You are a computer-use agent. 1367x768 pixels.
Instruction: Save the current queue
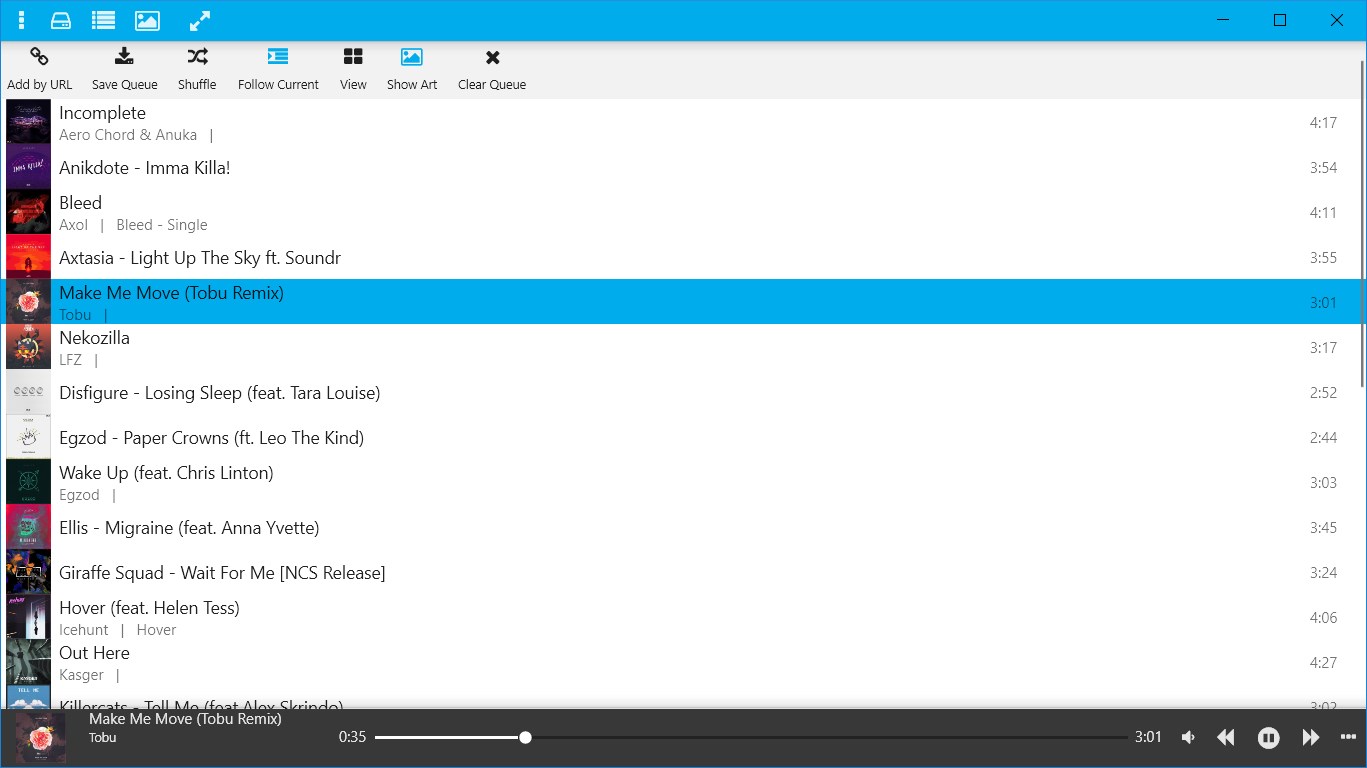click(x=124, y=67)
